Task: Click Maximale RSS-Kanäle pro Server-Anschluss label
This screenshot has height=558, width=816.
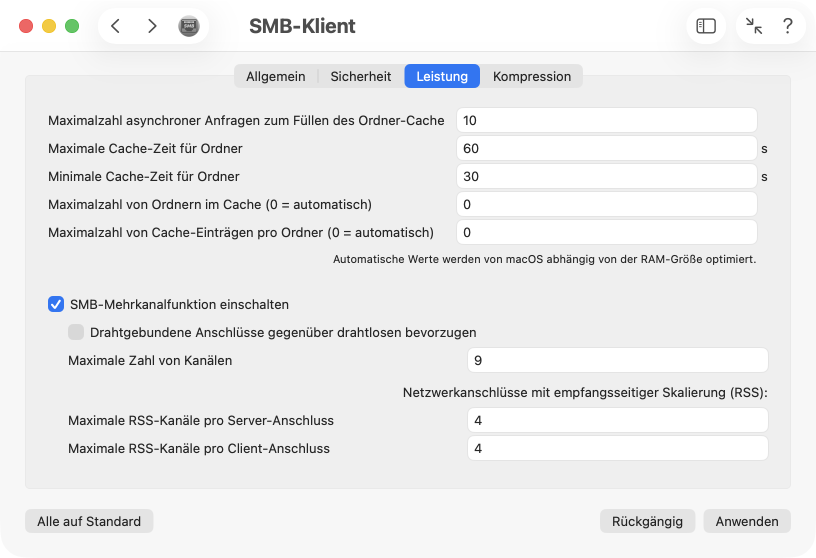Action: tap(201, 420)
